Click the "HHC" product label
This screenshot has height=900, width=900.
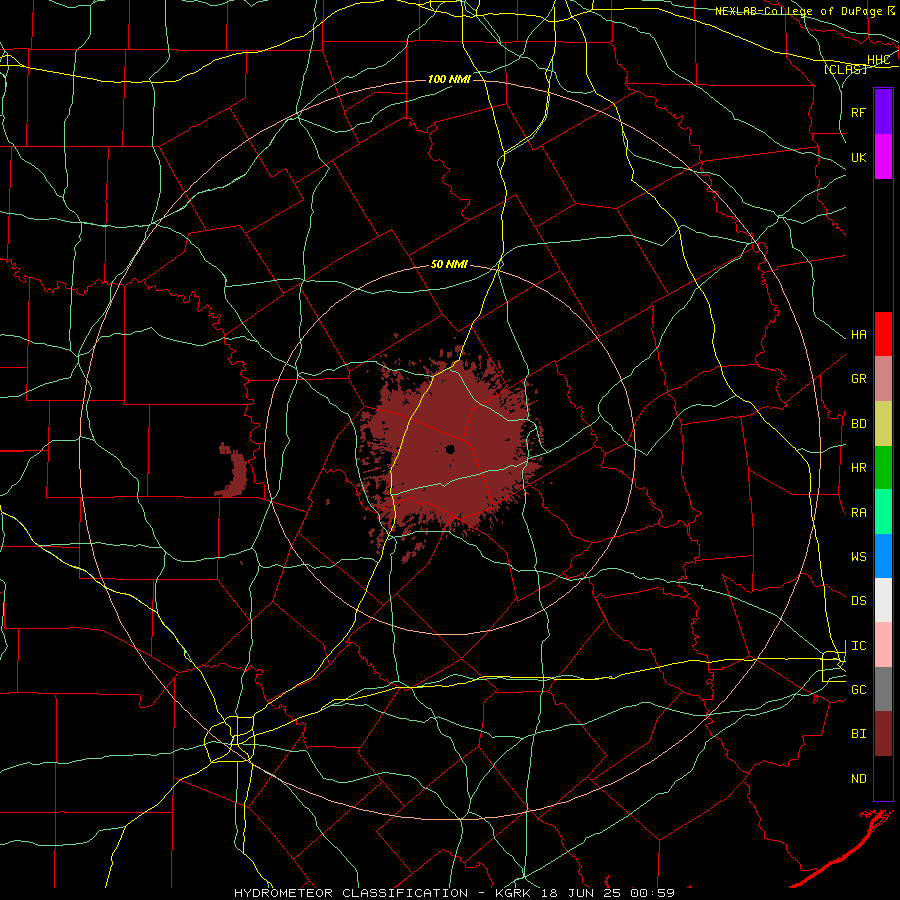click(x=878, y=60)
